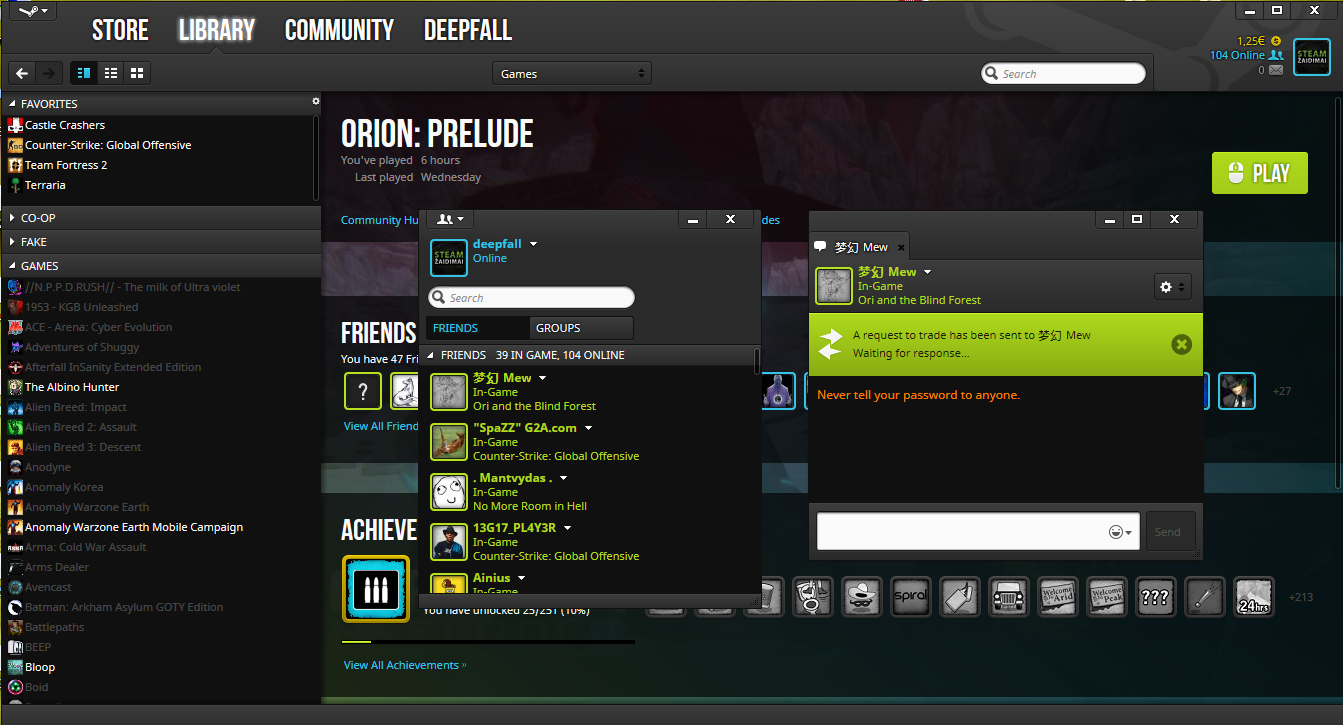Screen dimensions: 1343x725
Task: Open the chat settings gear dropdown
Action: 1172,287
